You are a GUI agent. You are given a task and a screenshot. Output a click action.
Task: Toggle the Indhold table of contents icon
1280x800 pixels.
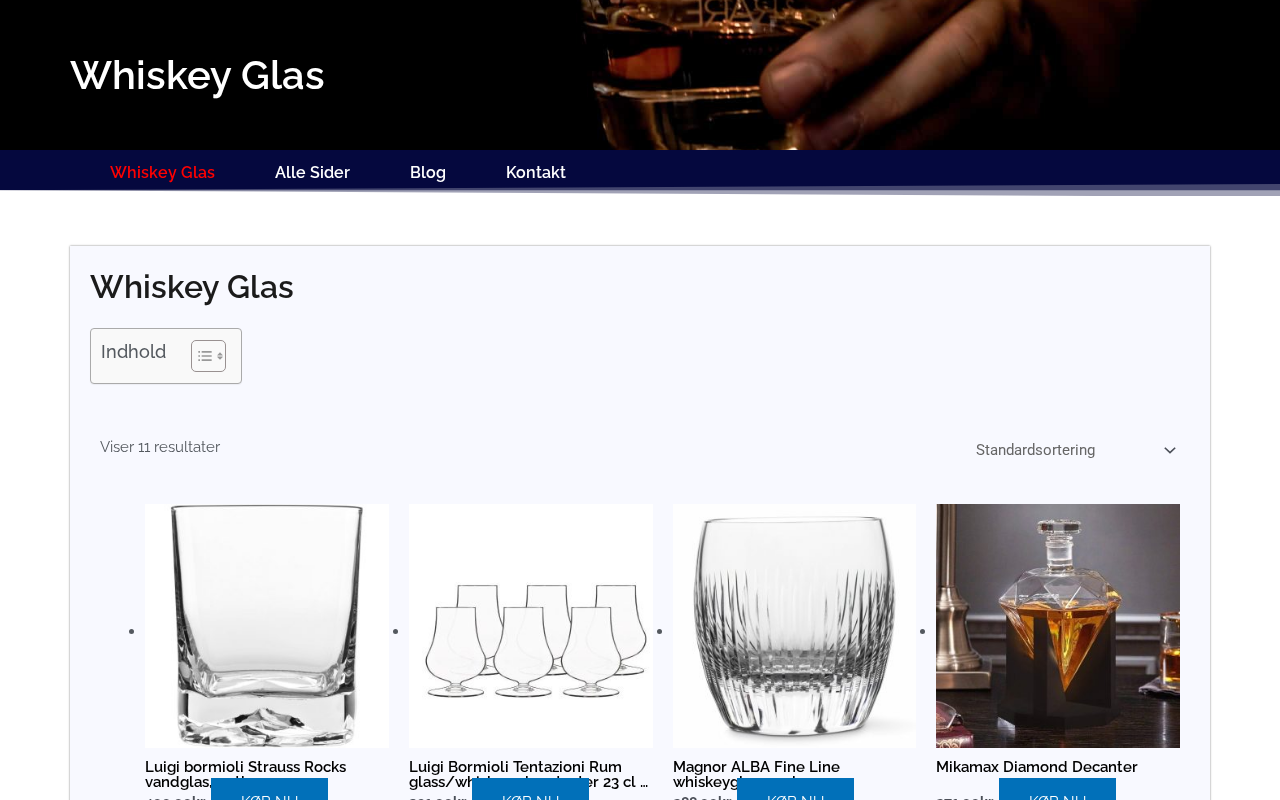pyautogui.click(x=208, y=356)
